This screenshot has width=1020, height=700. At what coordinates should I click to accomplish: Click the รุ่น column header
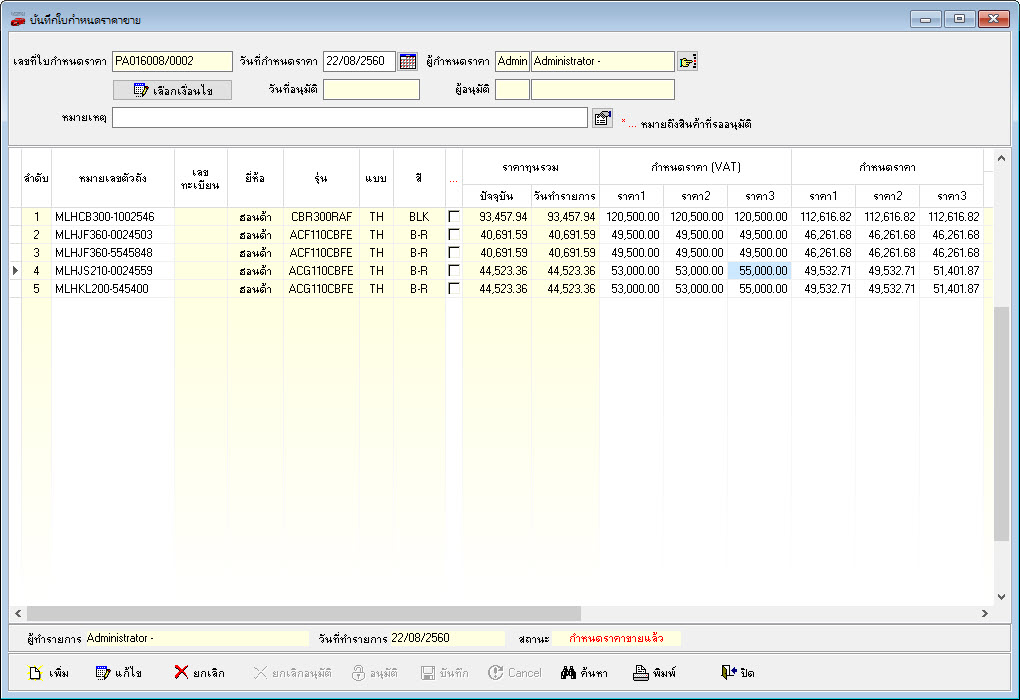click(321, 178)
